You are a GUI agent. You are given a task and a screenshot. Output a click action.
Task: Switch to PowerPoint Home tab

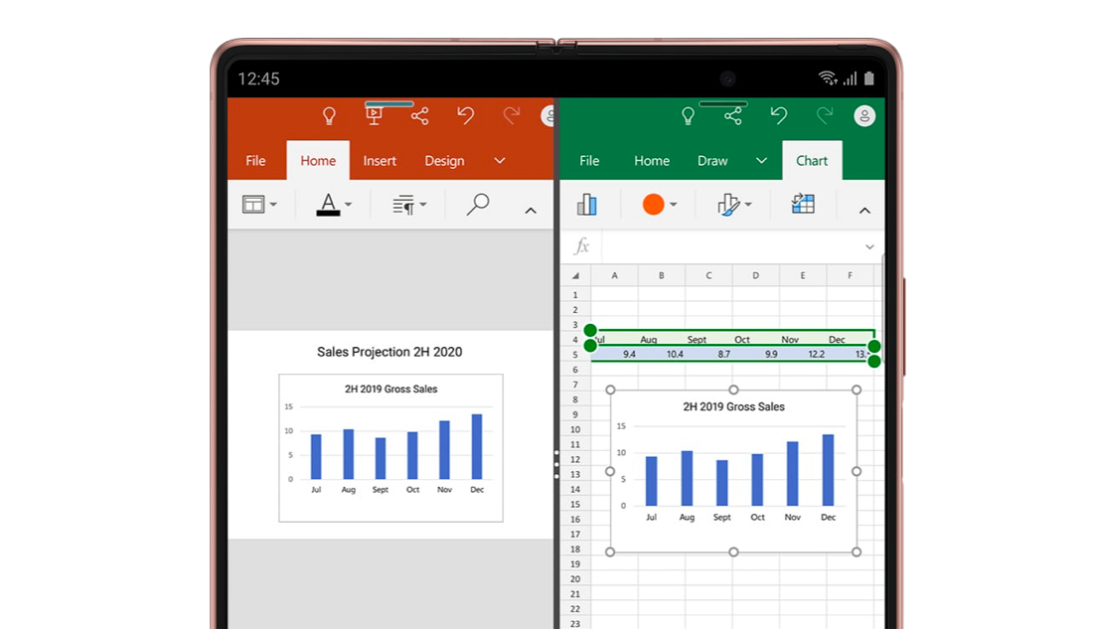point(318,161)
